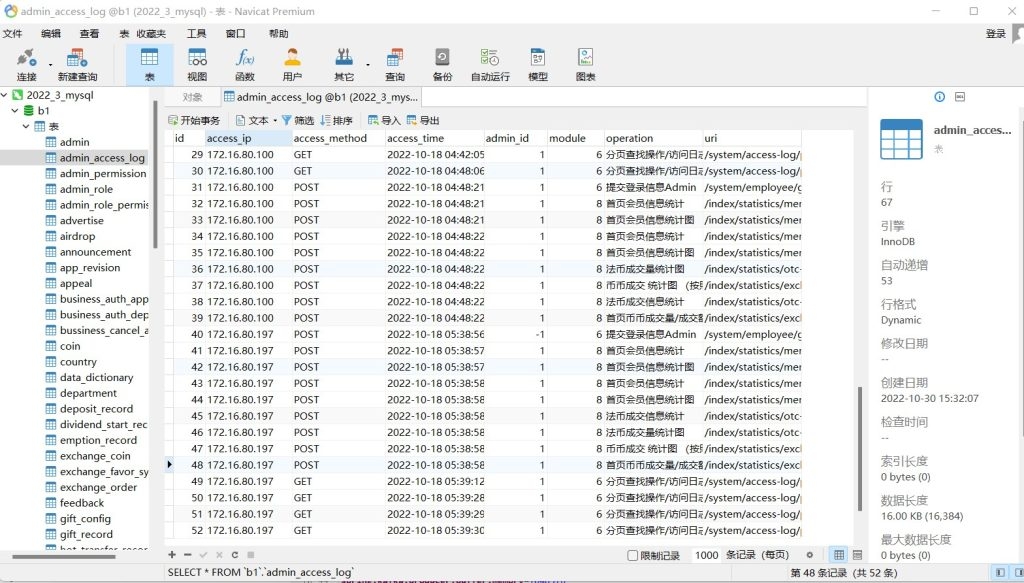Switch to the 对象 (Objects) tab

[192, 97]
